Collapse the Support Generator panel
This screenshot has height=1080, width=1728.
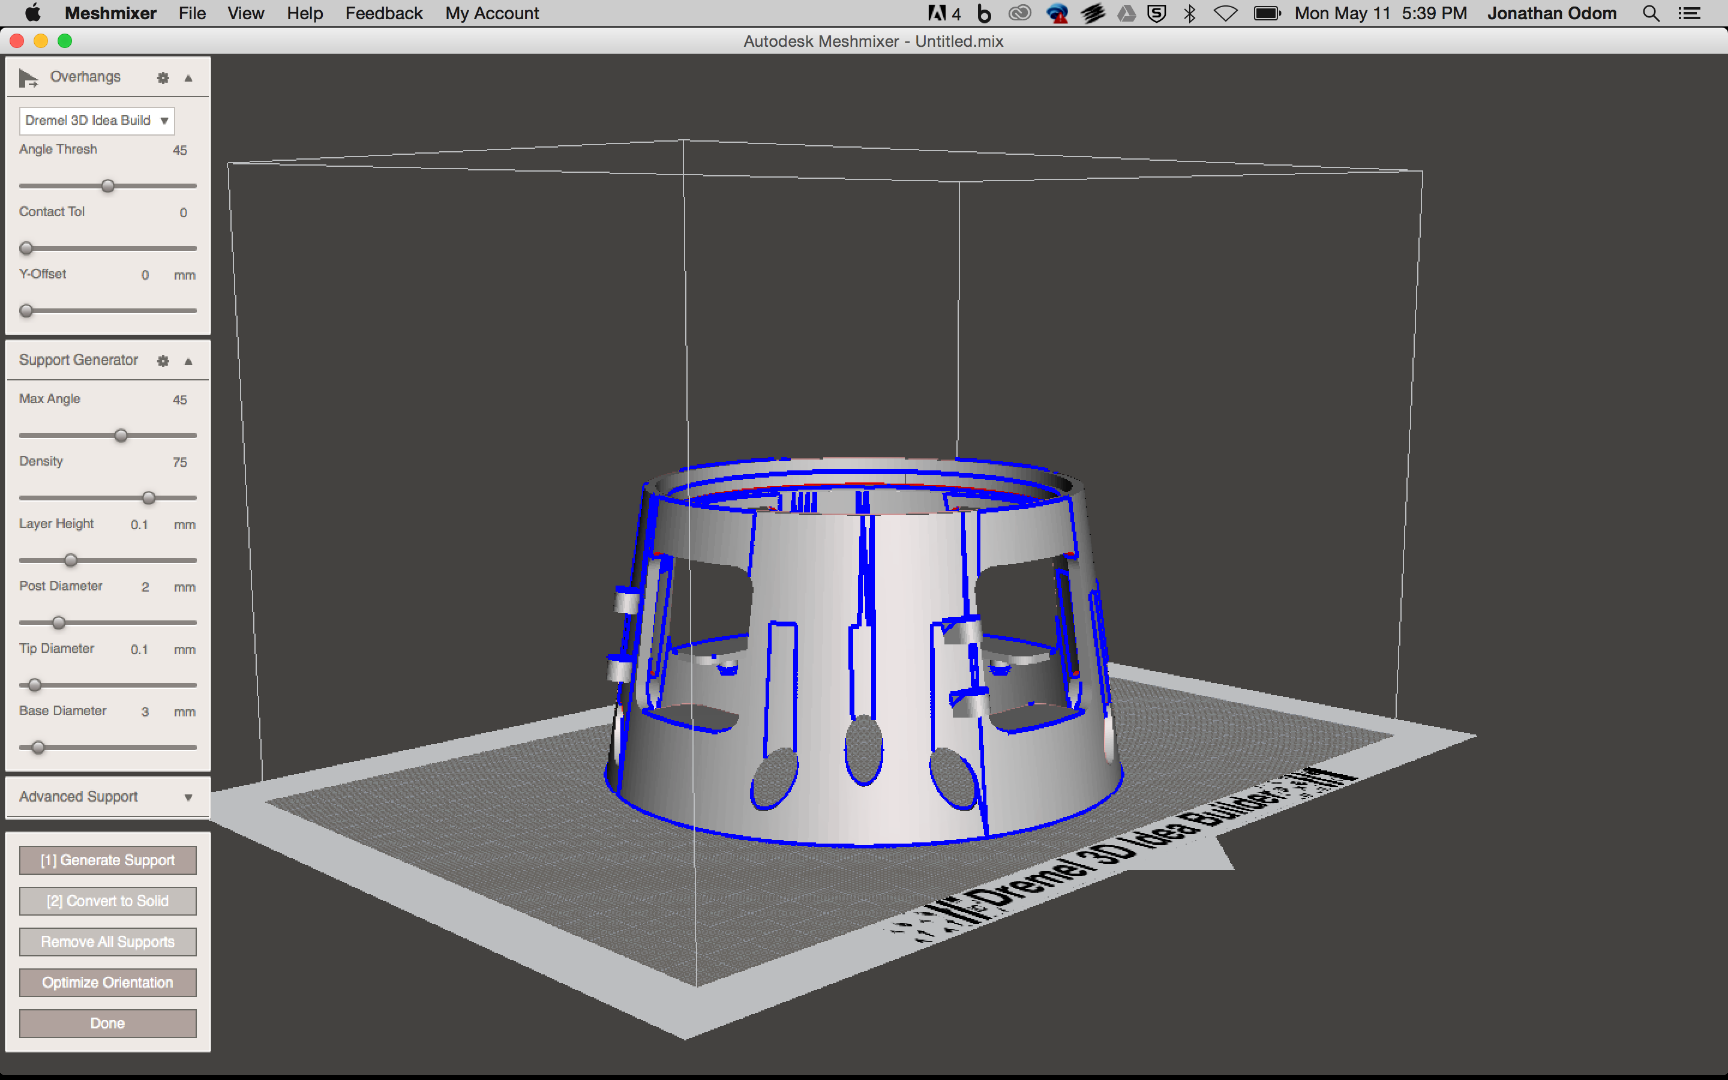(188, 361)
